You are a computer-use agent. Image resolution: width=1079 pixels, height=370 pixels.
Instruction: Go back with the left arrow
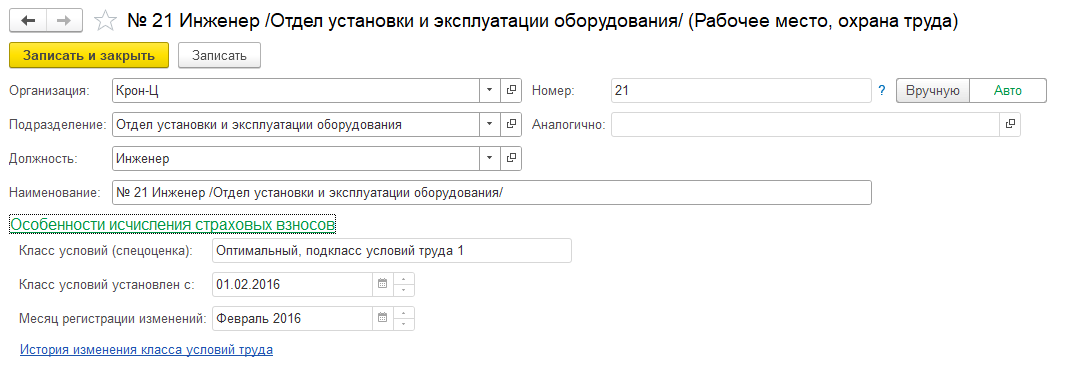(x=28, y=21)
